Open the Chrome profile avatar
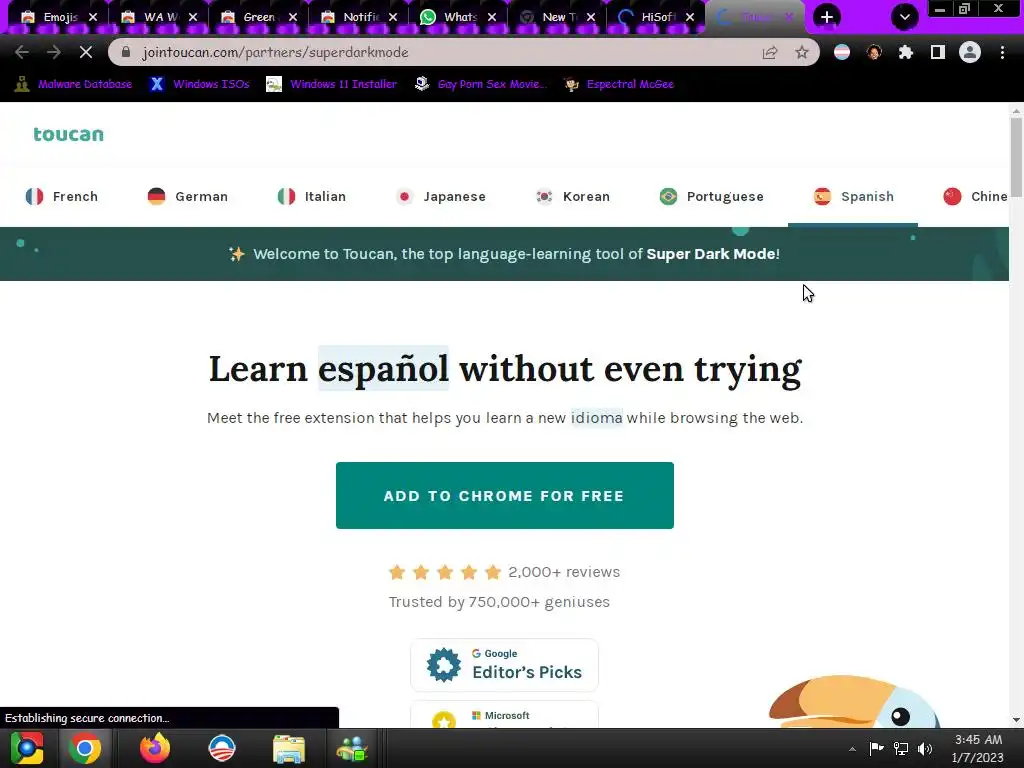This screenshot has height=768, width=1024. (970, 52)
